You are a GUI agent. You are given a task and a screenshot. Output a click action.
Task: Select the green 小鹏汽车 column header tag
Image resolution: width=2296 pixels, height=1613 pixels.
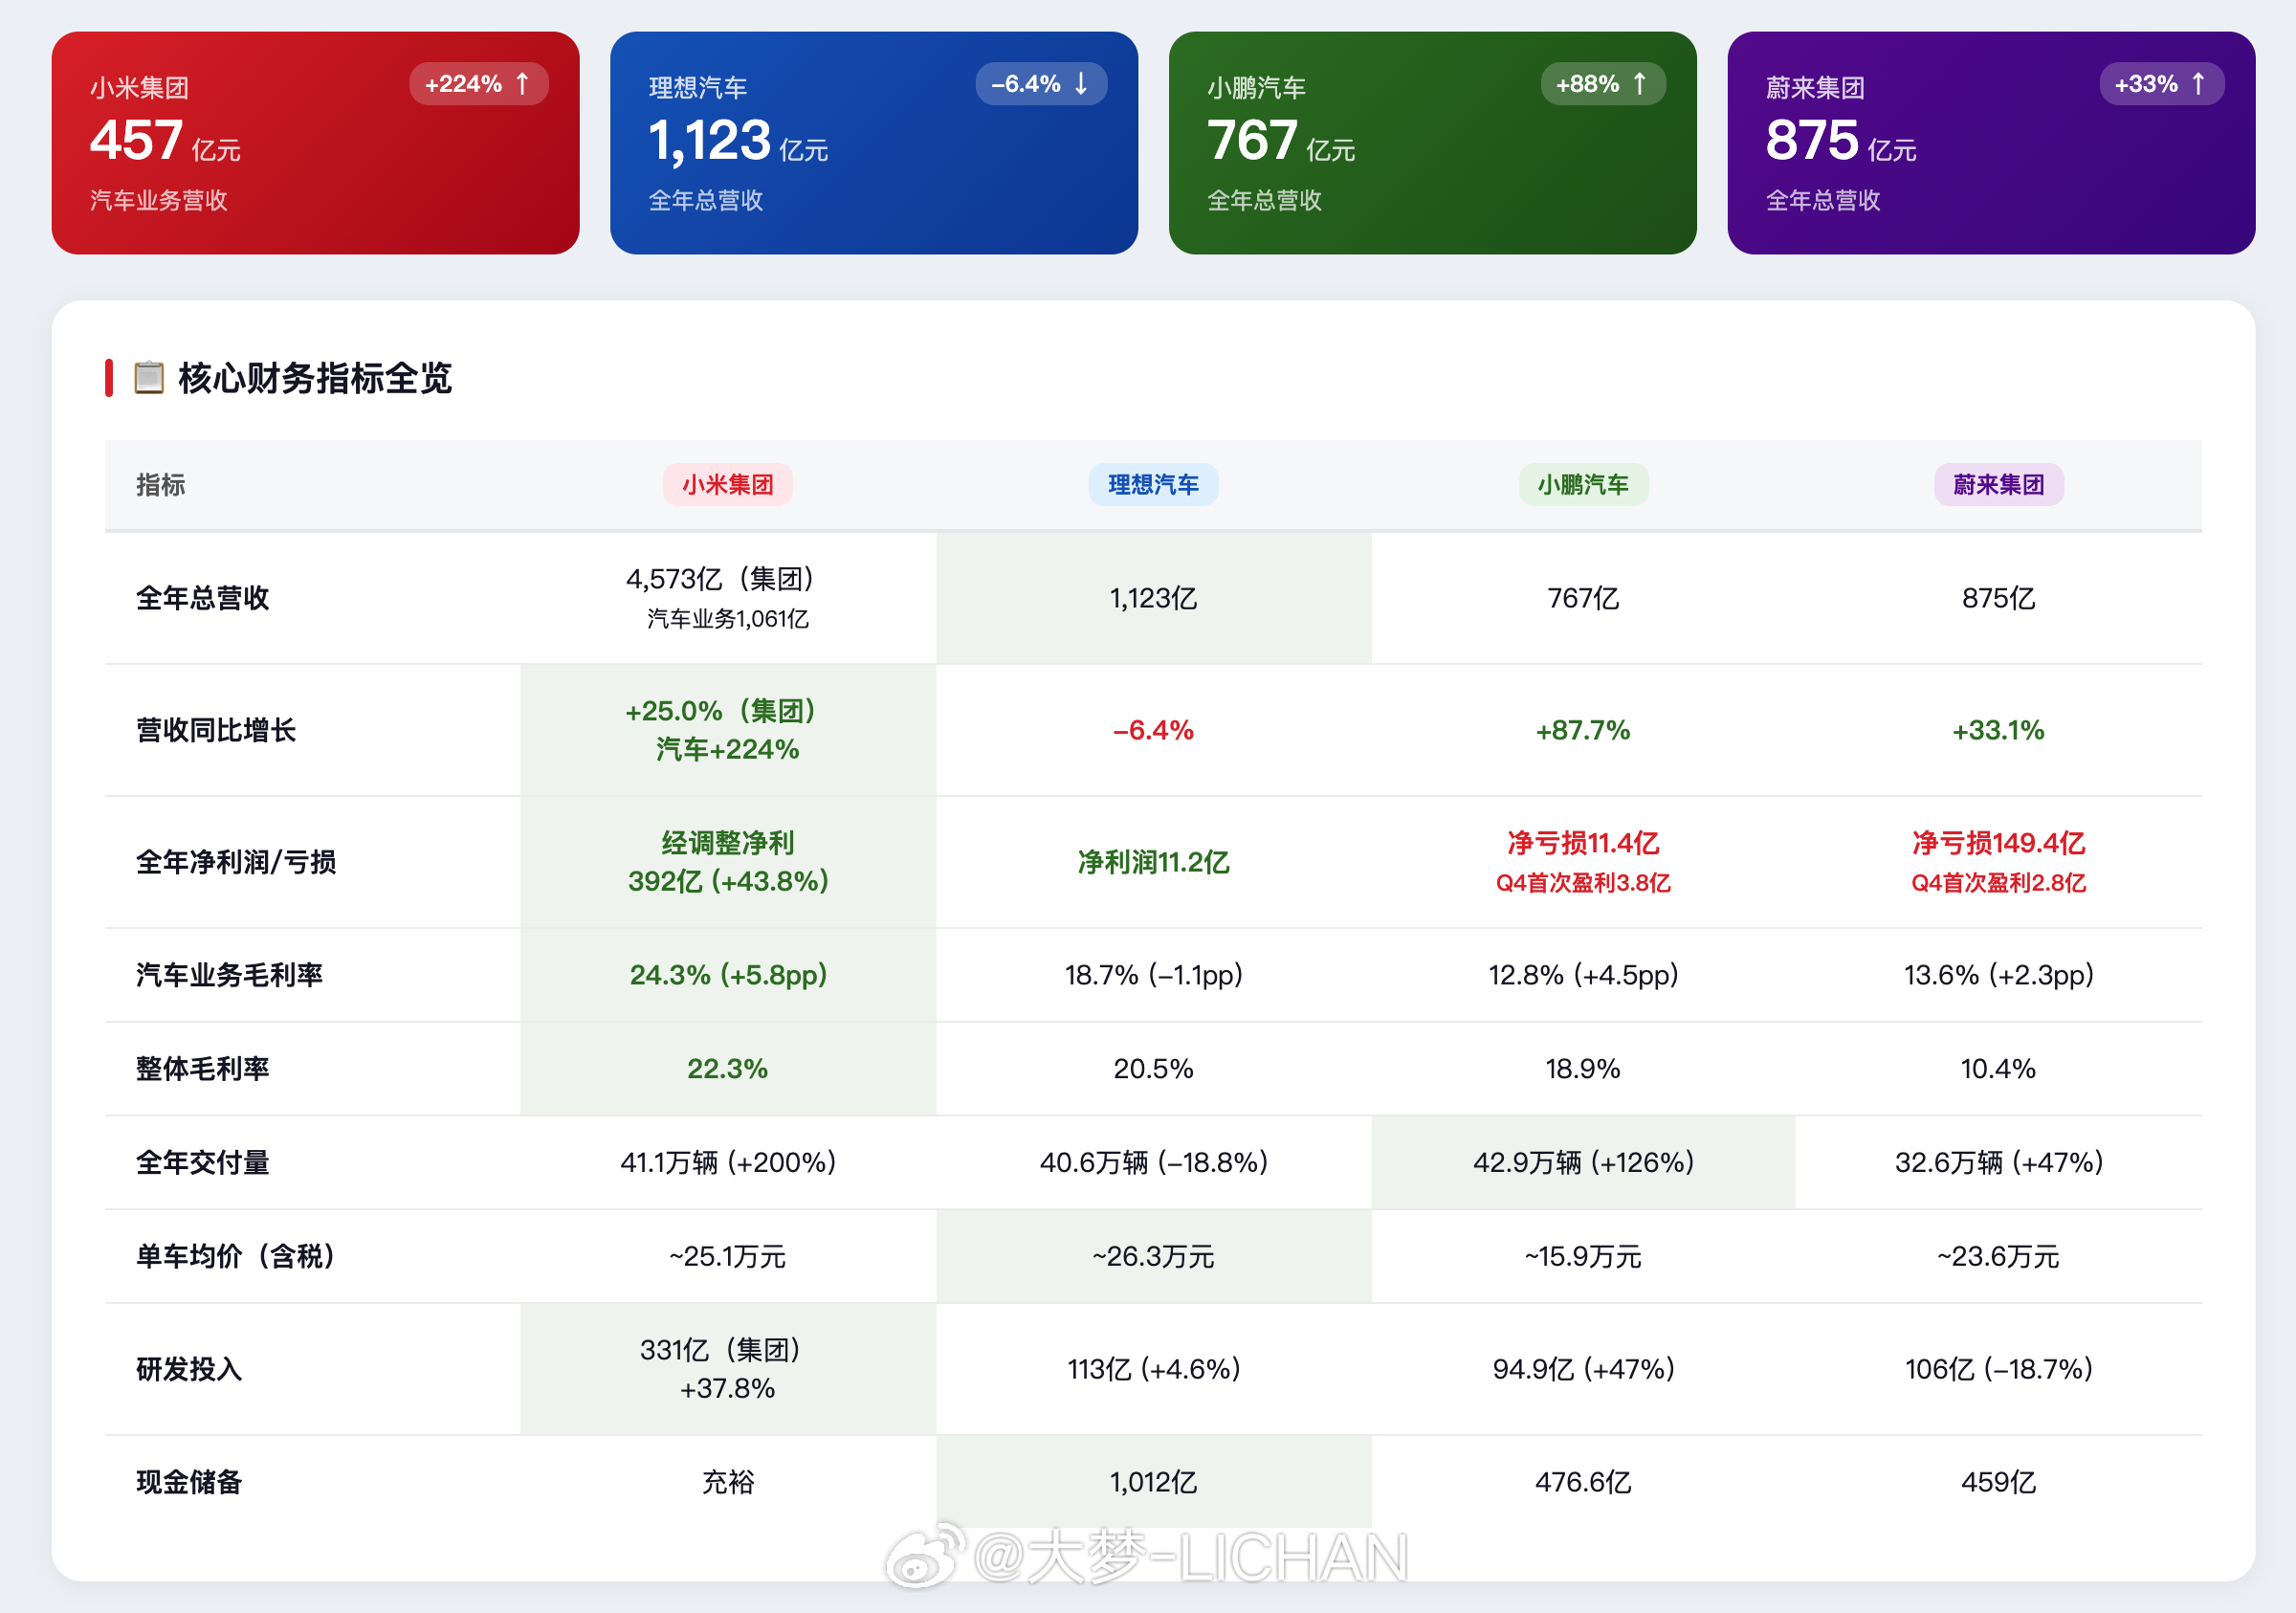click(x=1582, y=485)
